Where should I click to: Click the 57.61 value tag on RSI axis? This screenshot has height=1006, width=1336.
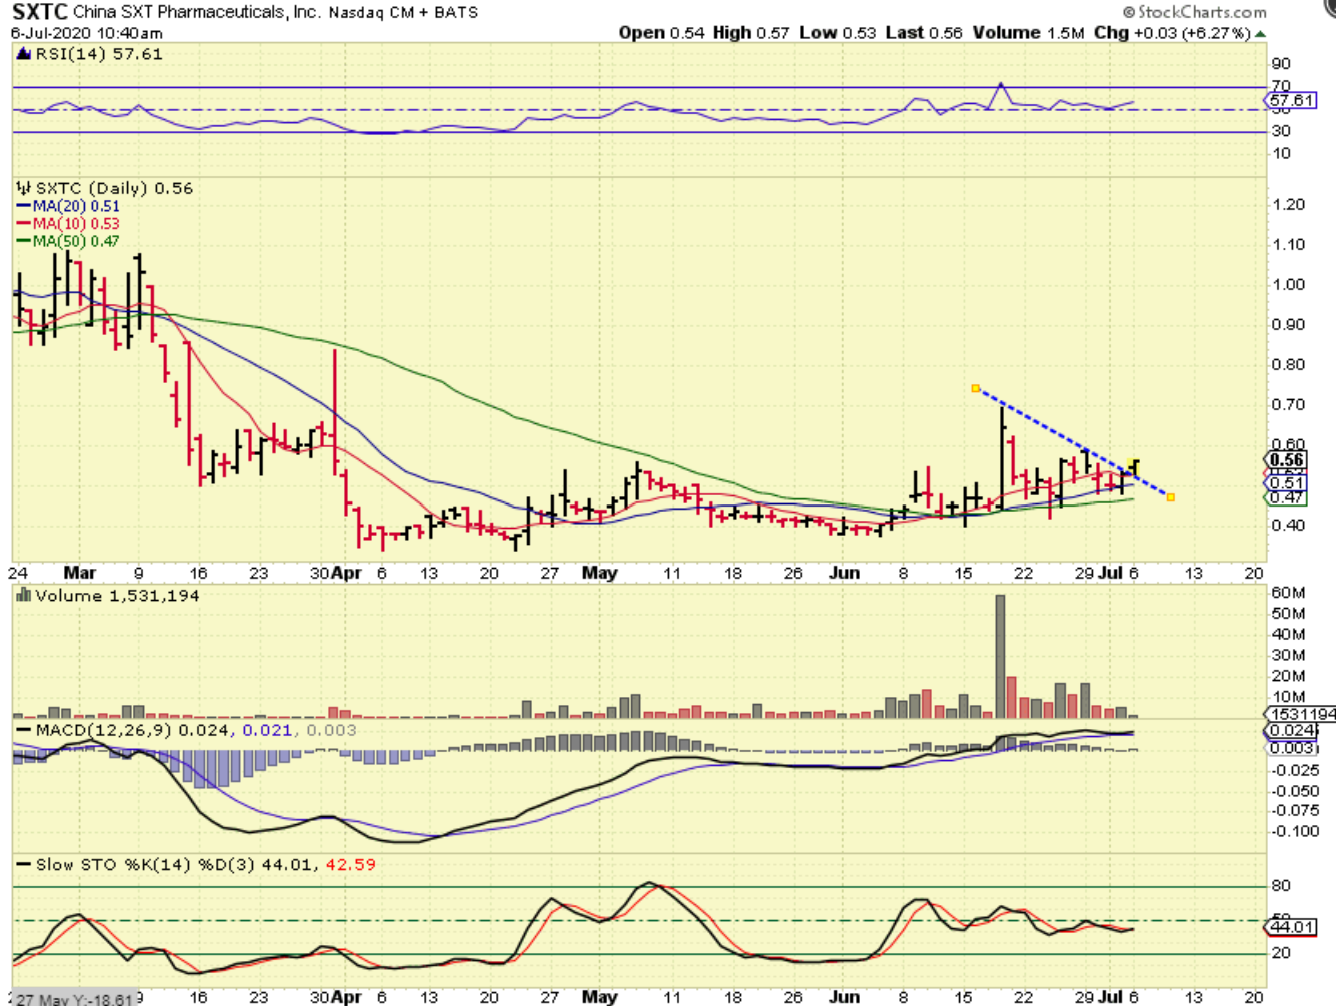tap(1292, 100)
